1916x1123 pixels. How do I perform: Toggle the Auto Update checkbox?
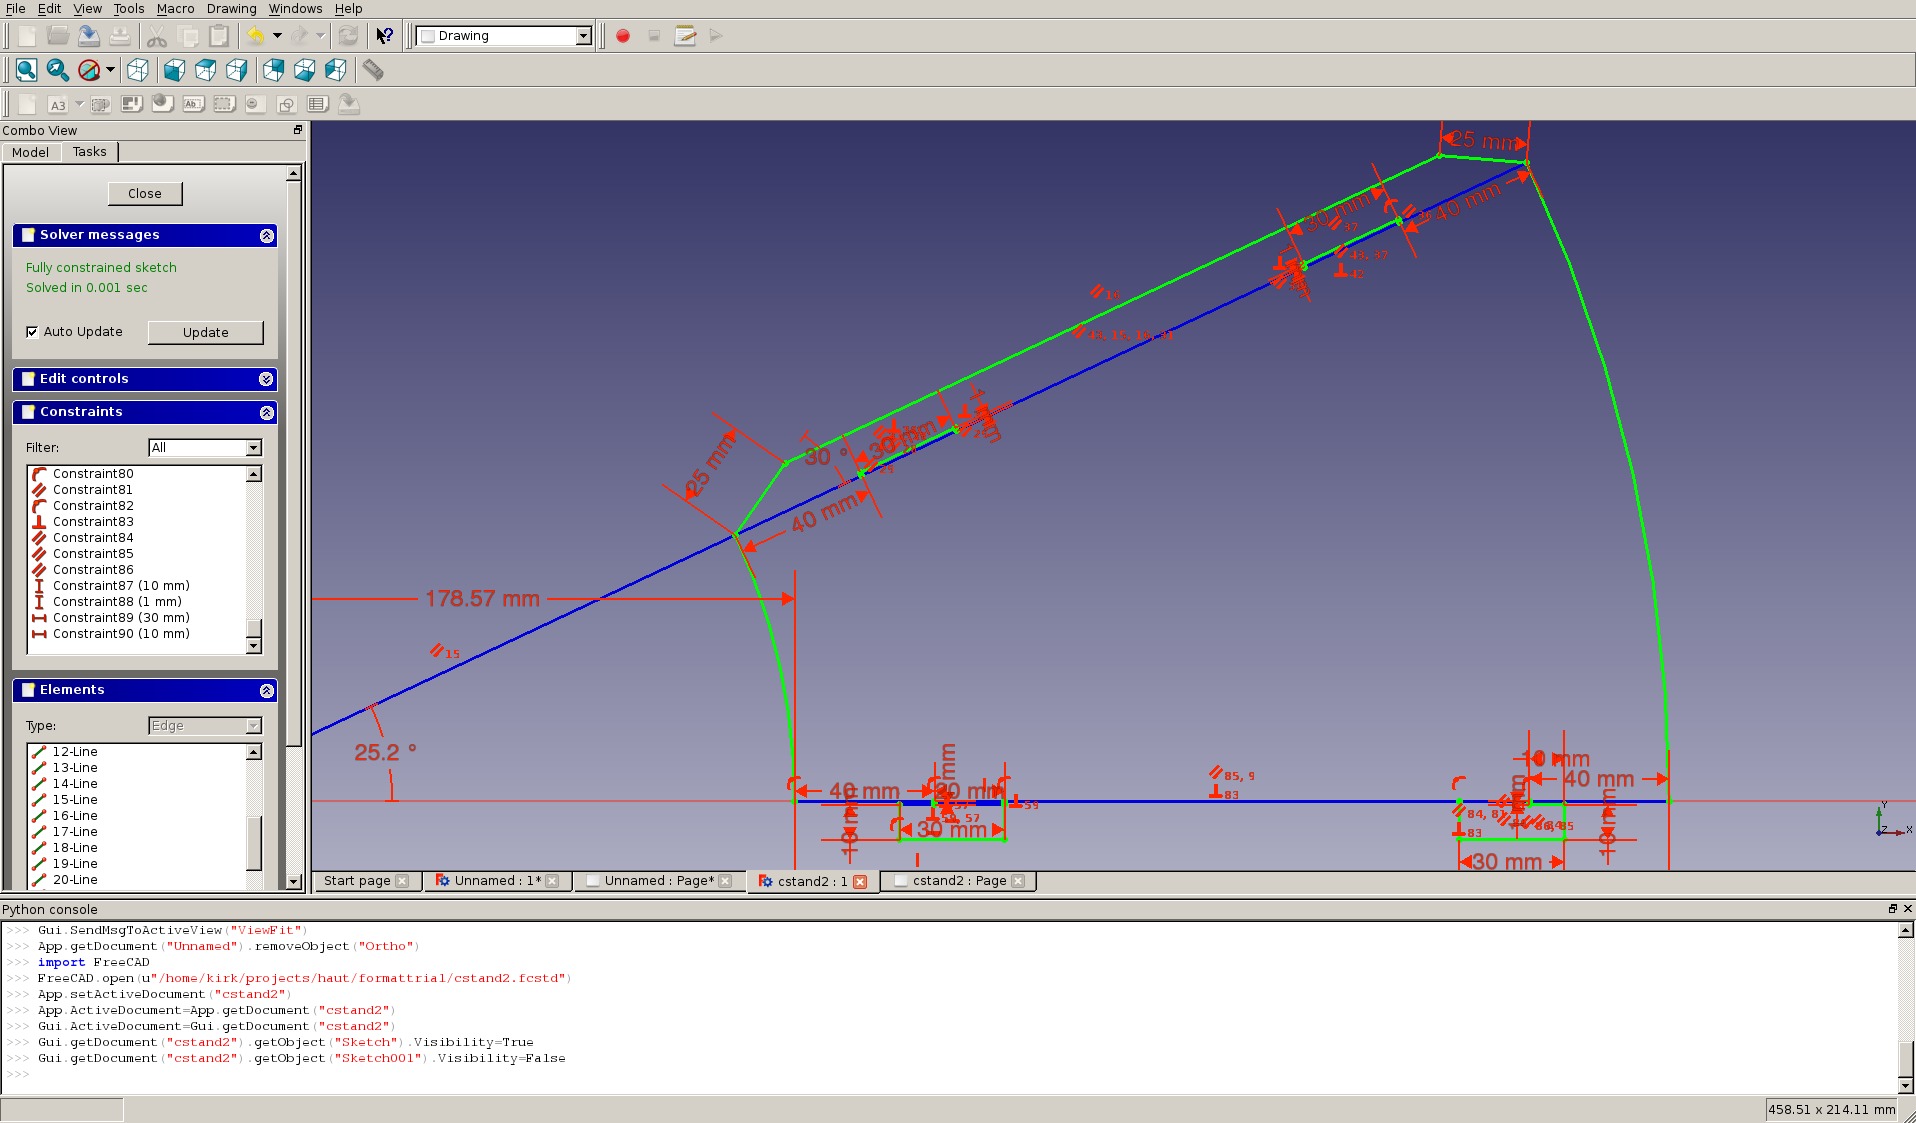32,332
